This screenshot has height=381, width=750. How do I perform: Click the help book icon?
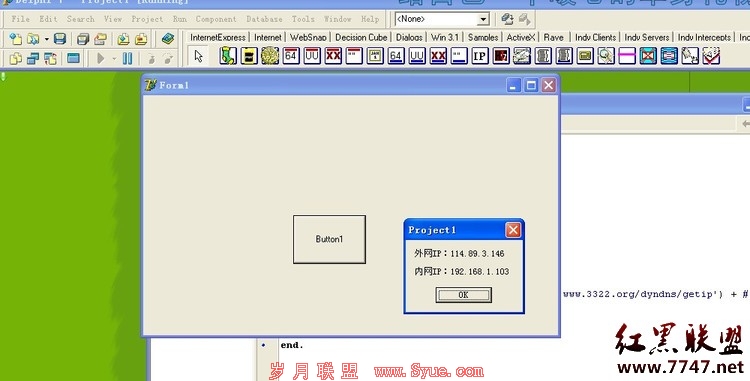pos(167,39)
